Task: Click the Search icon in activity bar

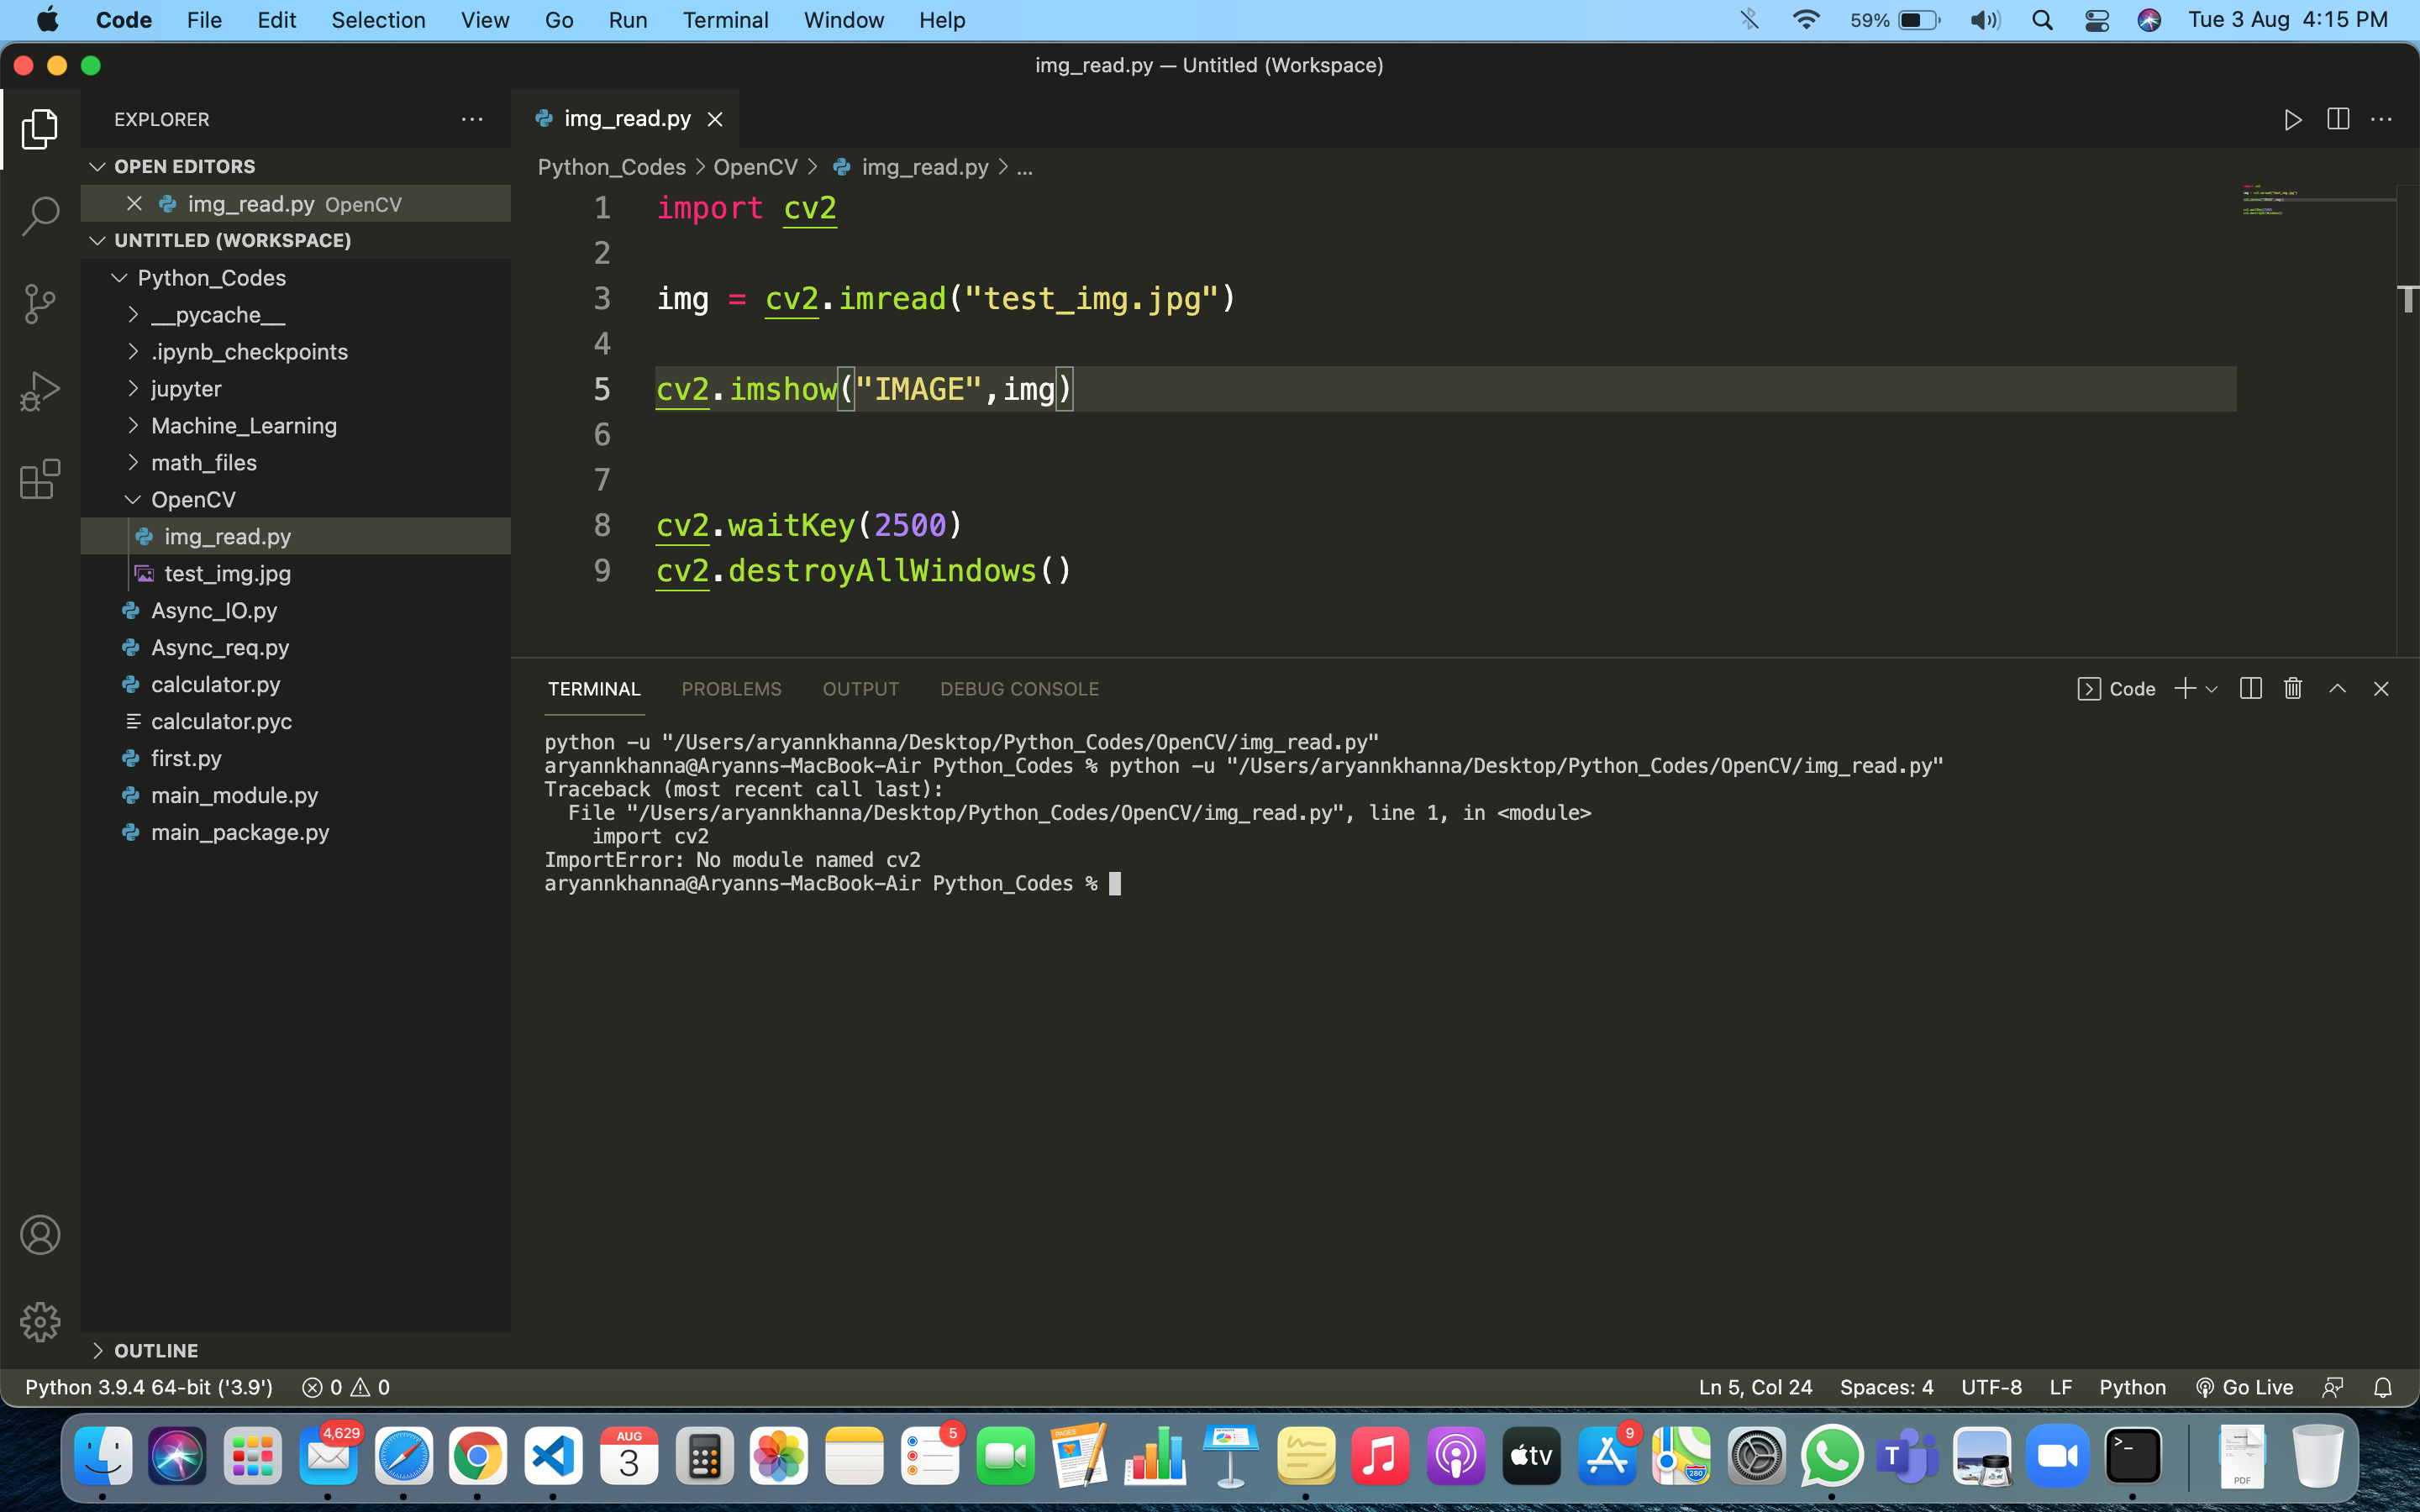Action: pyautogui.click(x=40, y=214)
